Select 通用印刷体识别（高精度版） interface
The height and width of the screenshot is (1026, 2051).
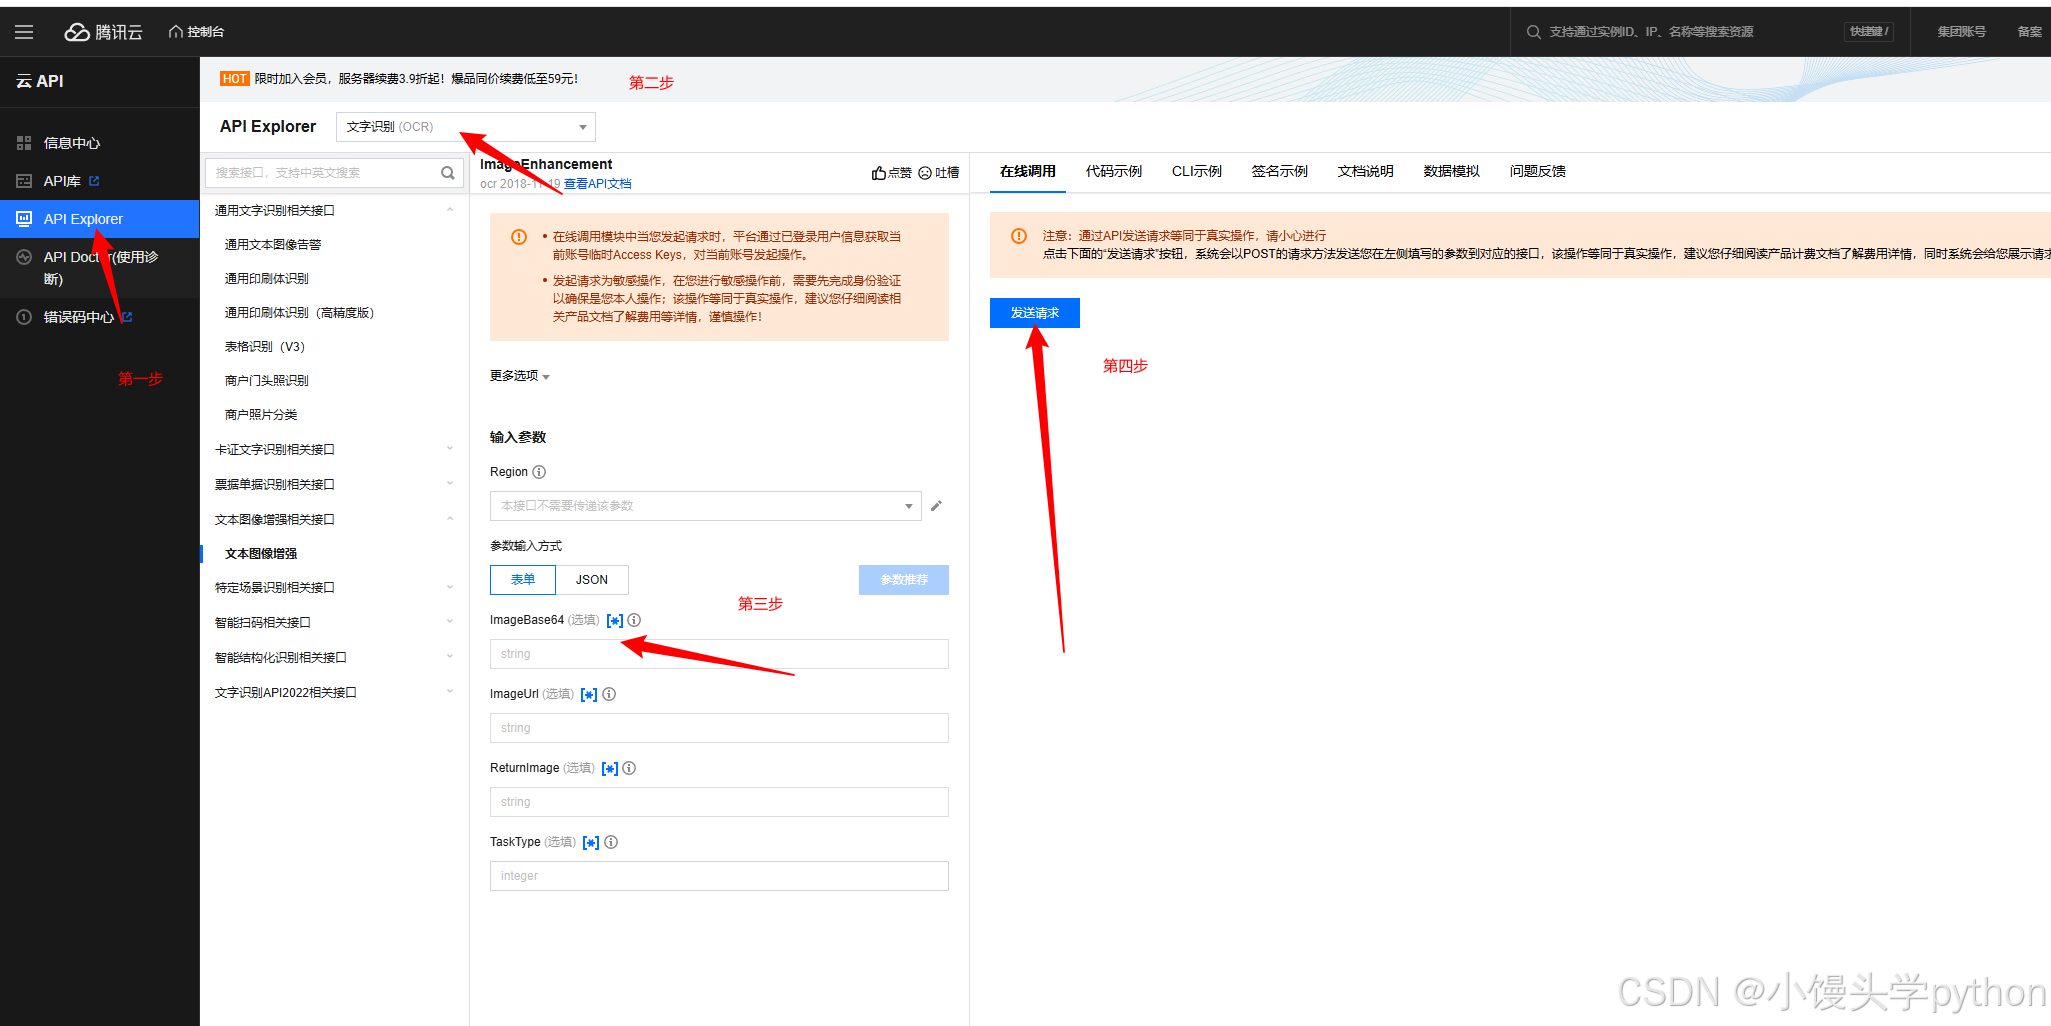click(299, 312)
